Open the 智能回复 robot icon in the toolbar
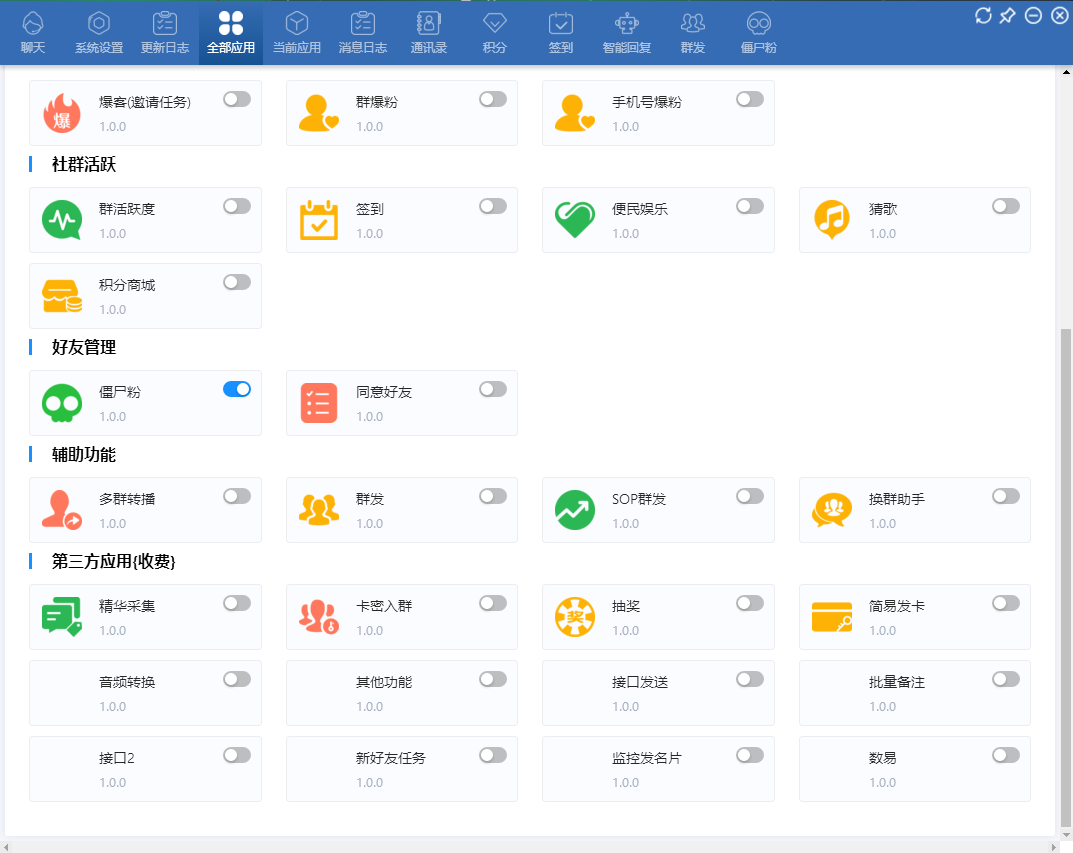 pyautogui.click(x=626, y=24)
